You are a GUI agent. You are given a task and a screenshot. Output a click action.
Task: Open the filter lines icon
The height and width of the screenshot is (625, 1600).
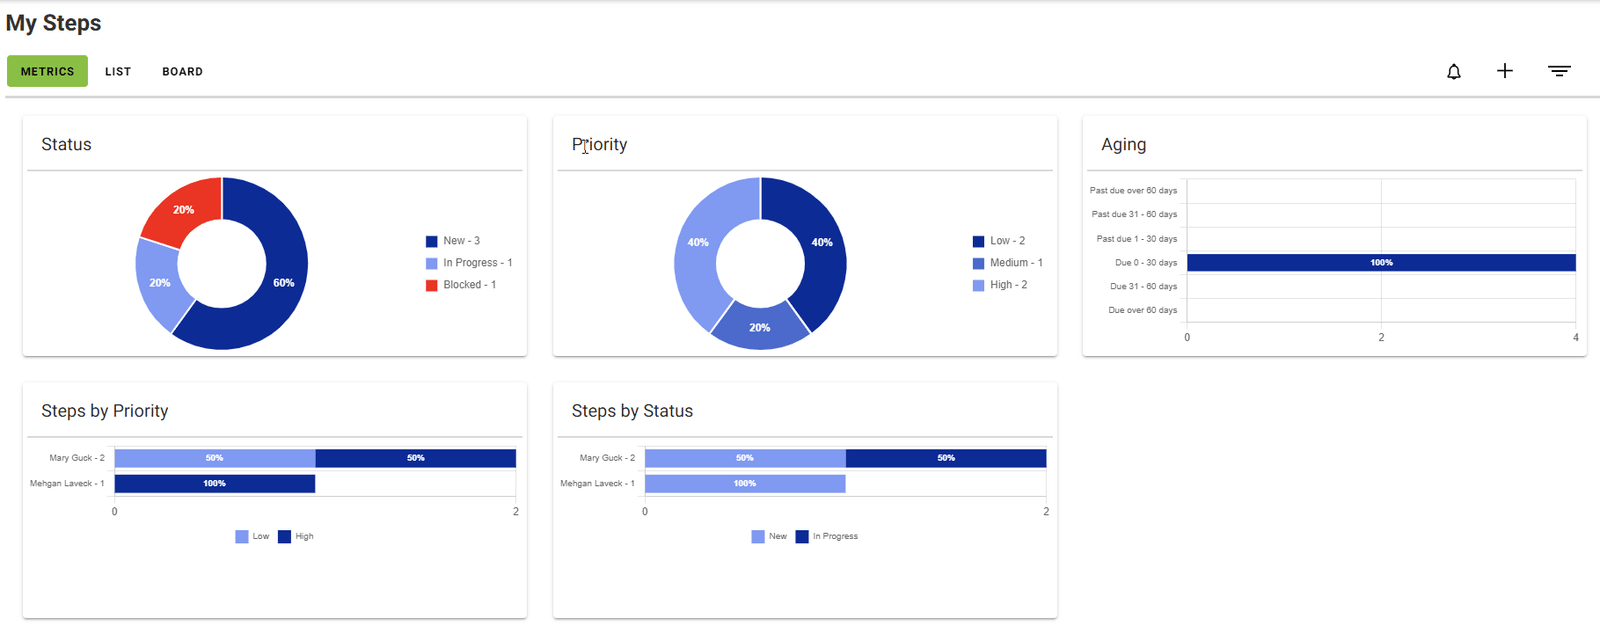click(x=1559, y=71)
